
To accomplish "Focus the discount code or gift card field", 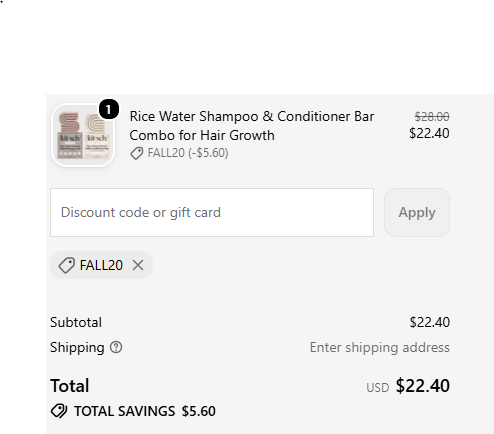I will pos(212,213).
